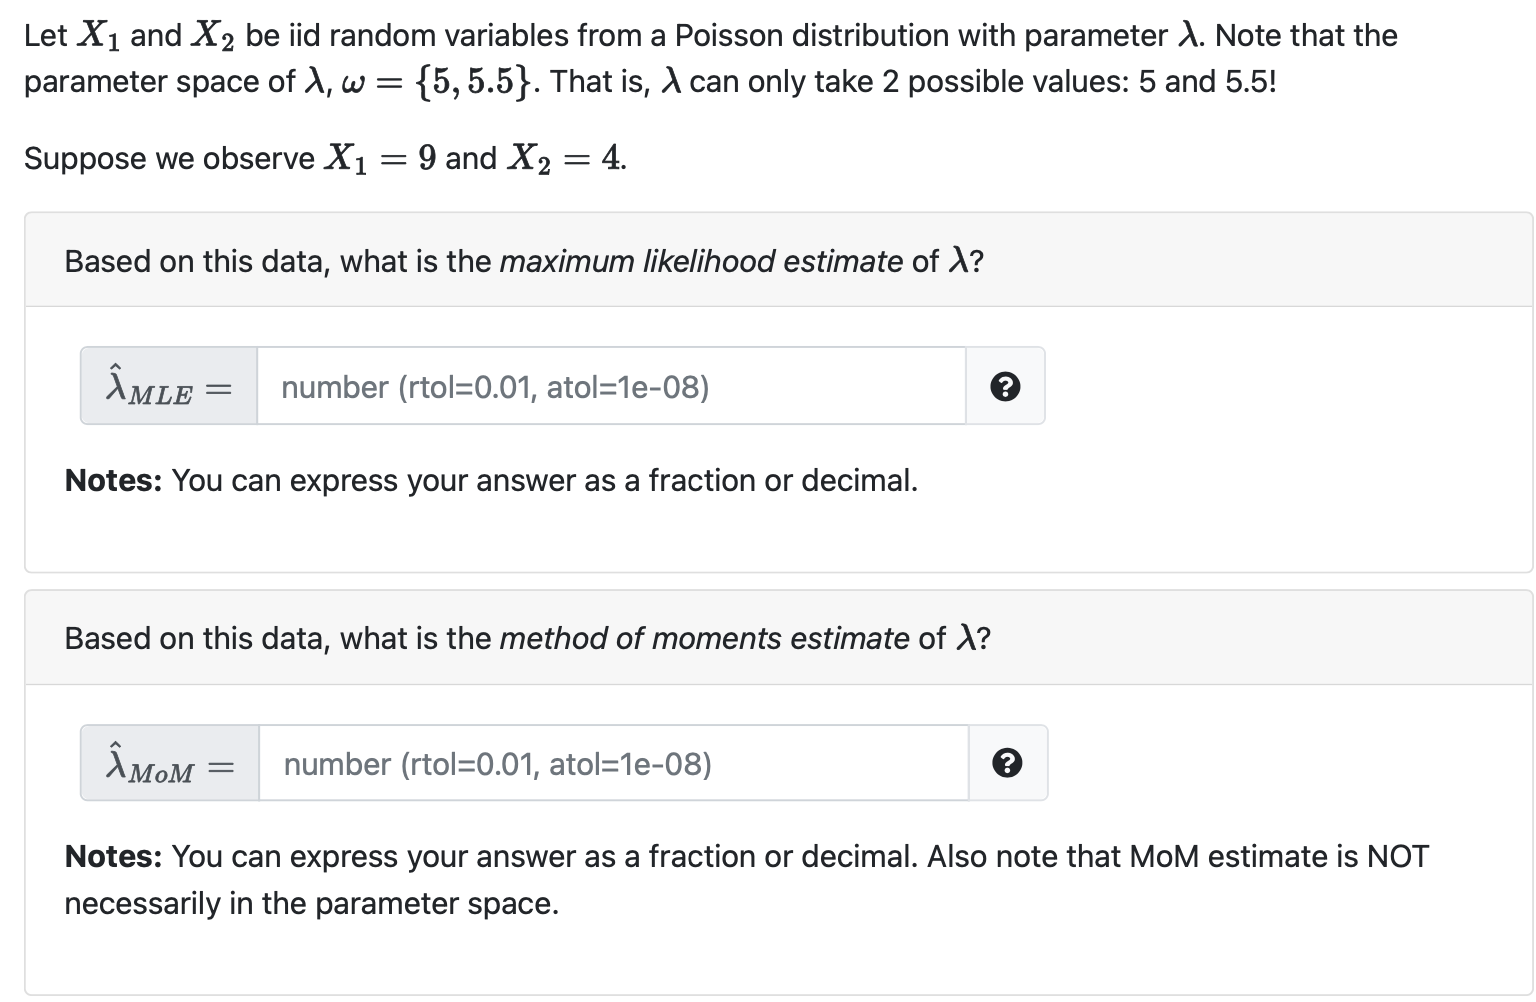The image size is (1536, 1002).
Task: Click italic 'method of moments estimate' text
Action: 704,638
